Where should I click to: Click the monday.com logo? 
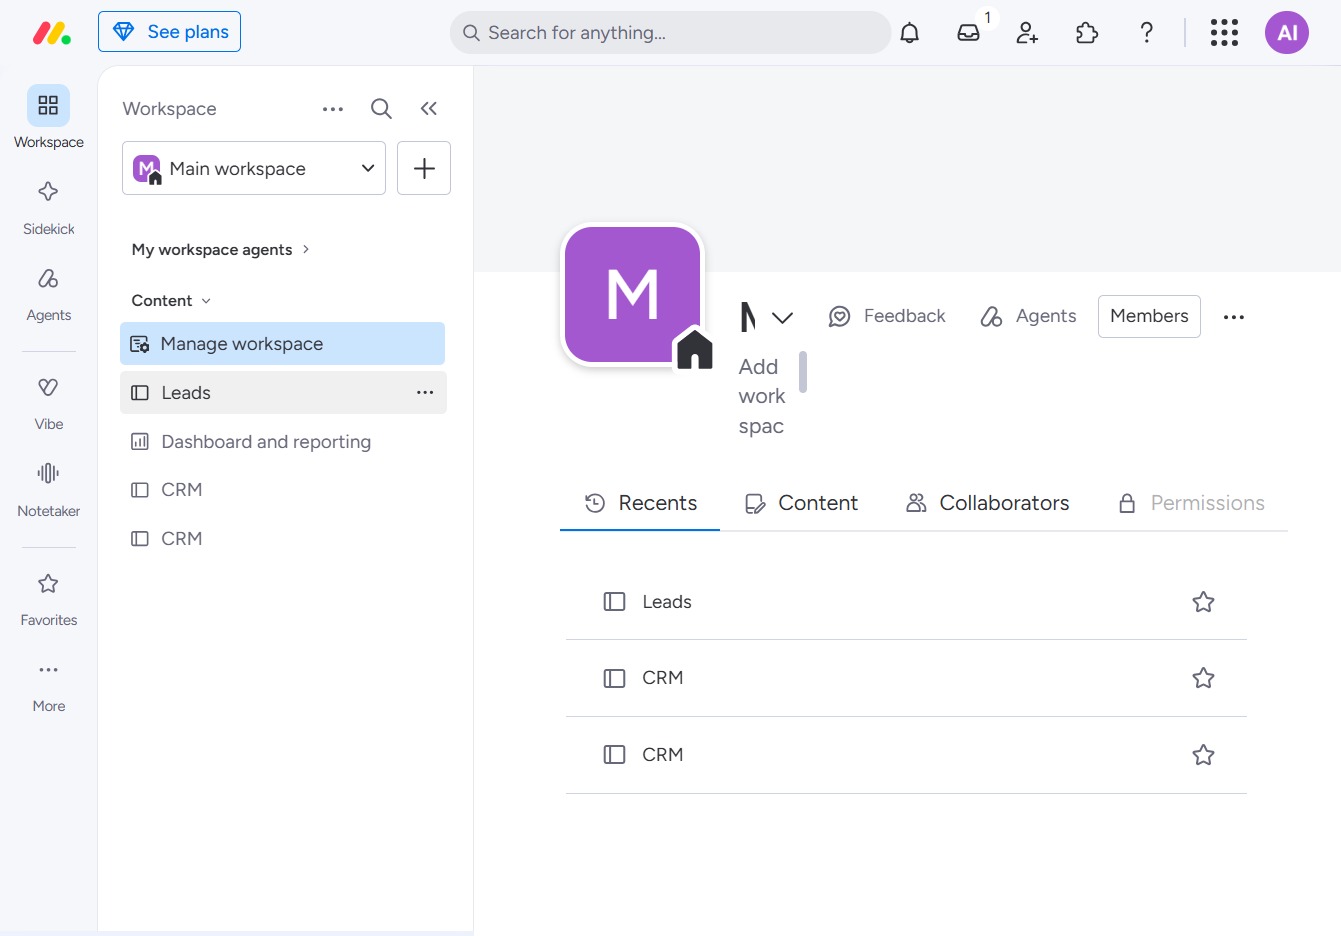[x=52, y=33]
